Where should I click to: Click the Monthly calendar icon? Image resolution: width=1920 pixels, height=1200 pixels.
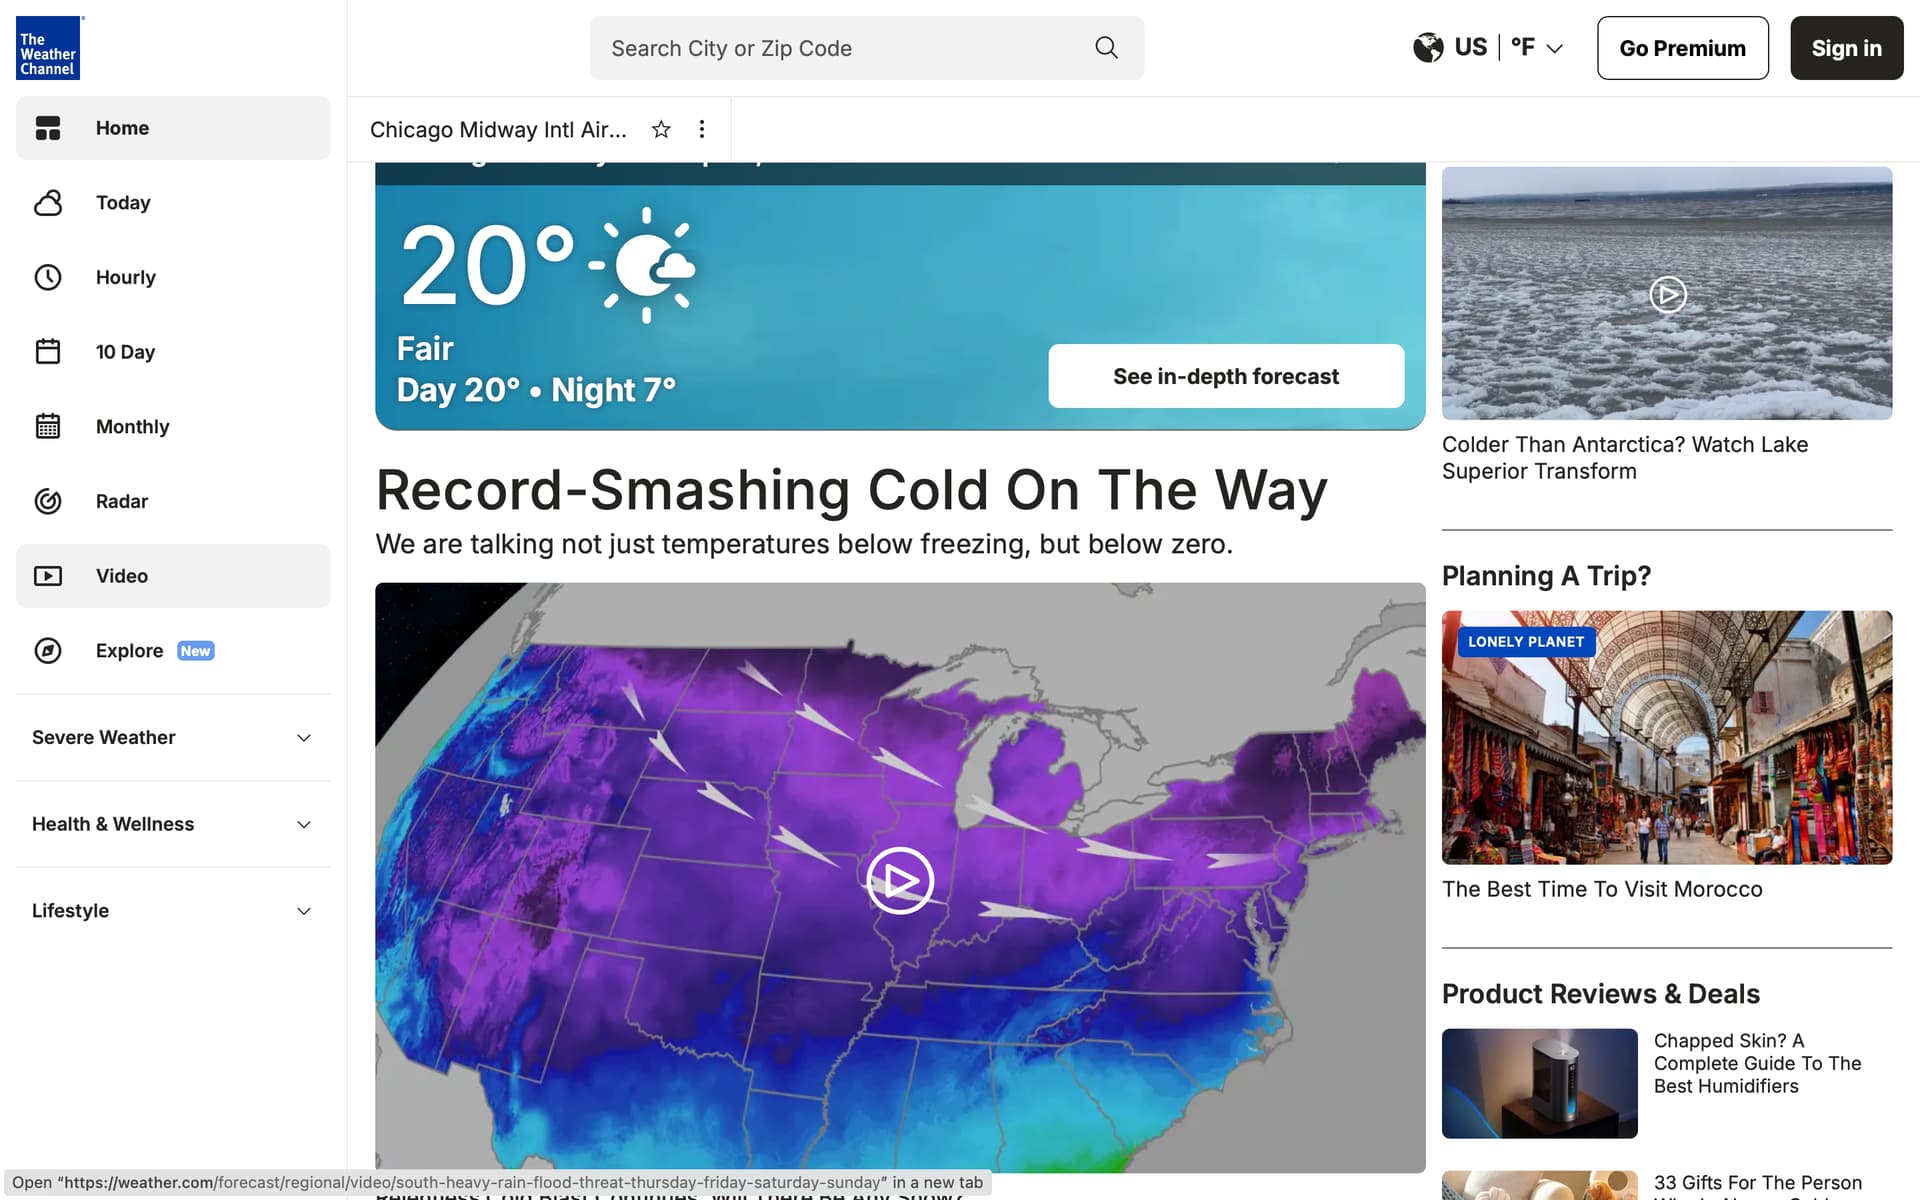point(48,426)
